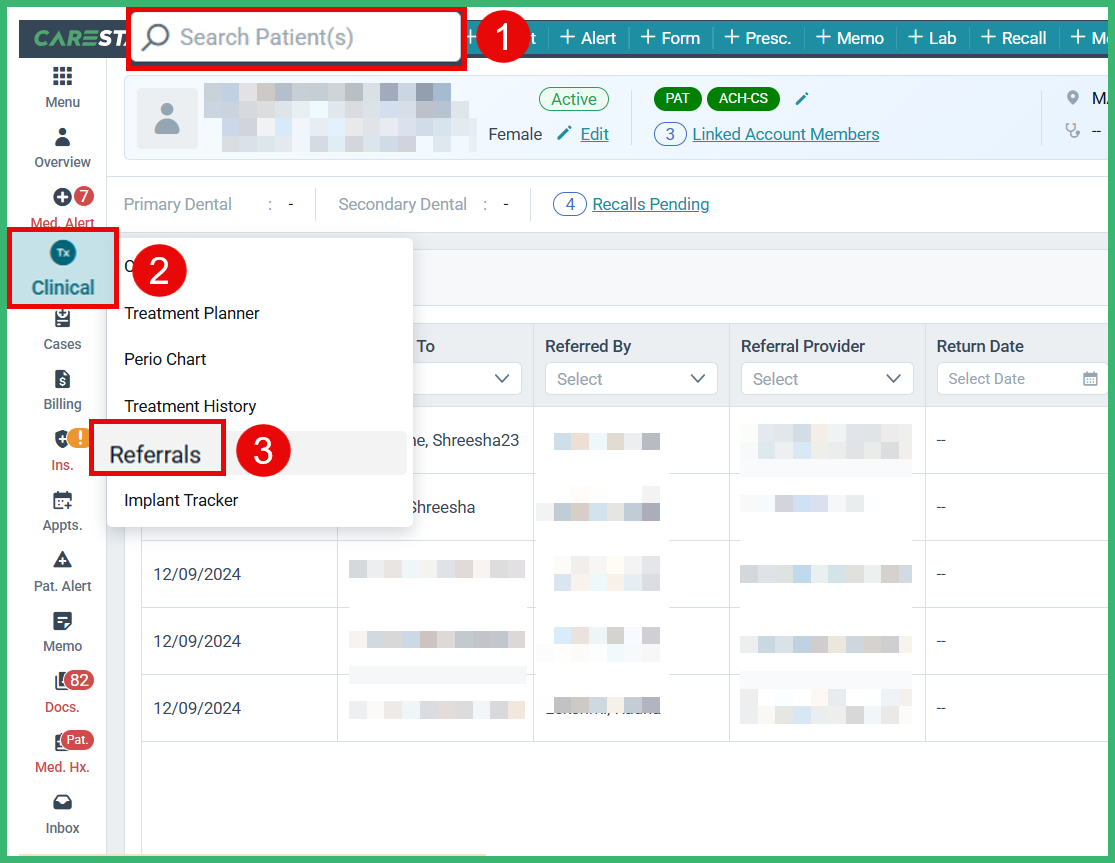Choose Implant Tracker from Clinical menu

click(x=181, y=500)
